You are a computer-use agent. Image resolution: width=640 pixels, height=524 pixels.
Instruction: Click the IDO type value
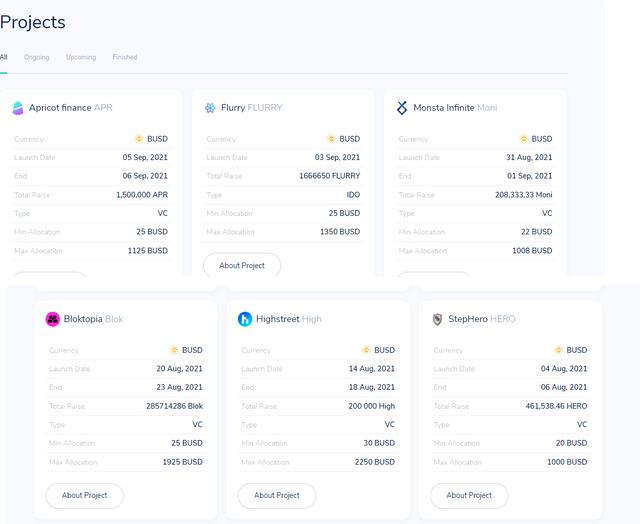pos(353,195)
